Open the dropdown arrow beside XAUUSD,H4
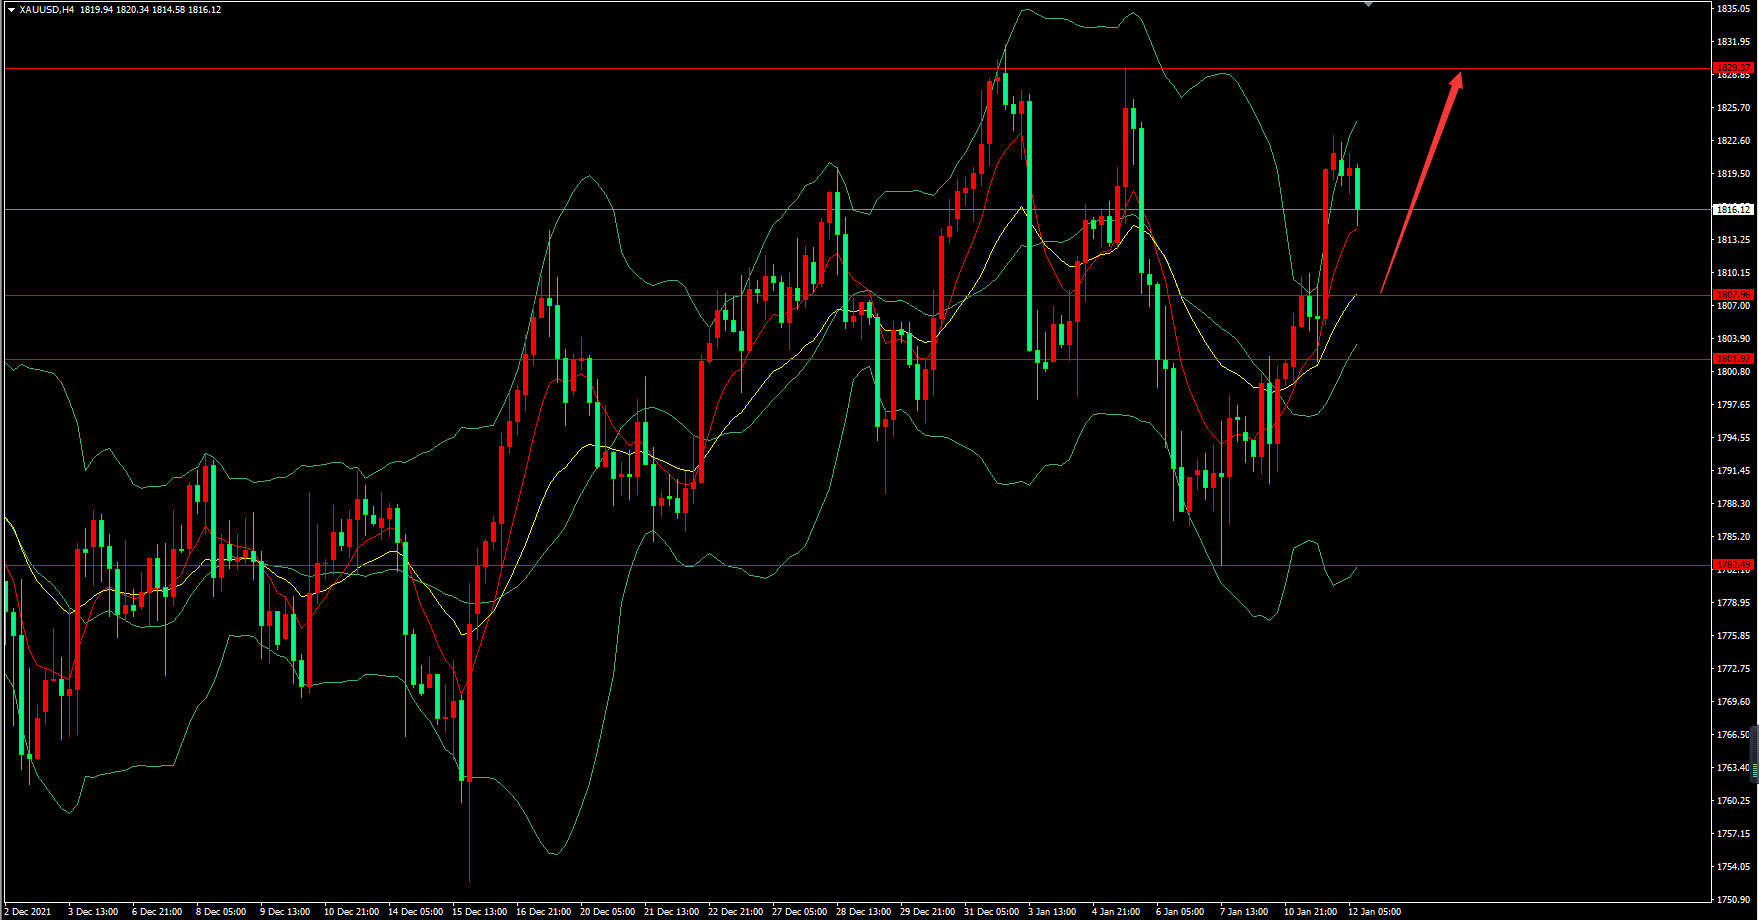 11,10
